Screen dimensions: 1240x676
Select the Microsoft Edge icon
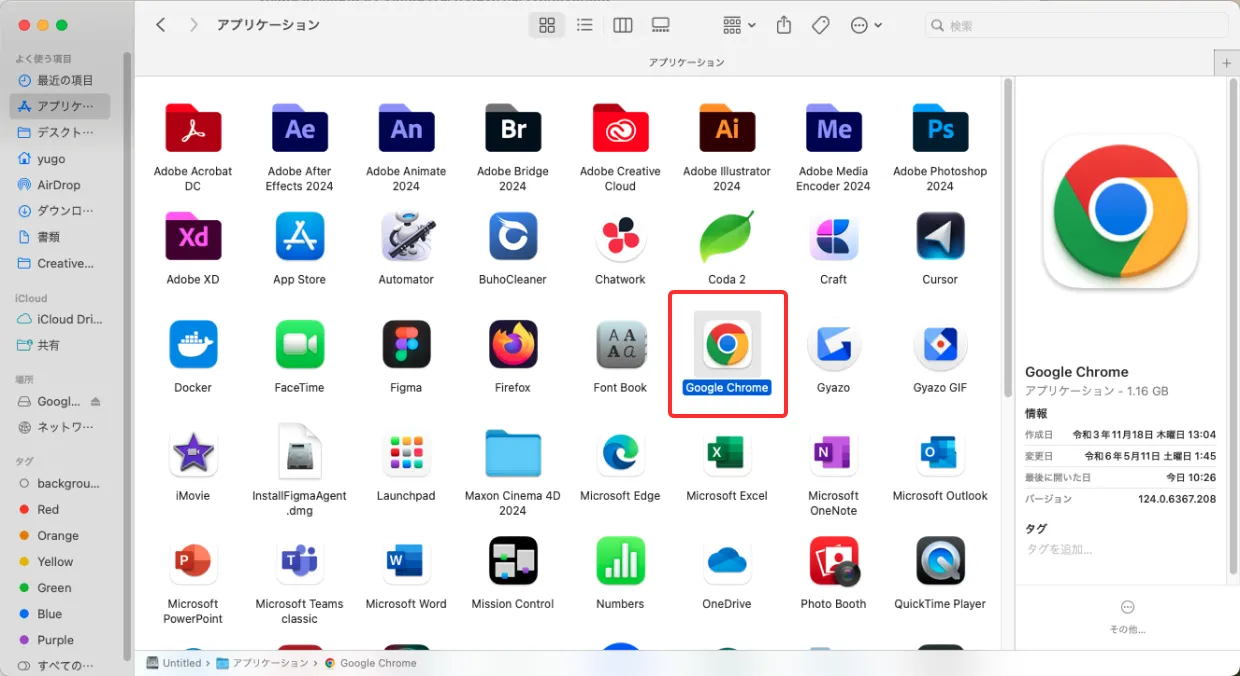[620, 453]
